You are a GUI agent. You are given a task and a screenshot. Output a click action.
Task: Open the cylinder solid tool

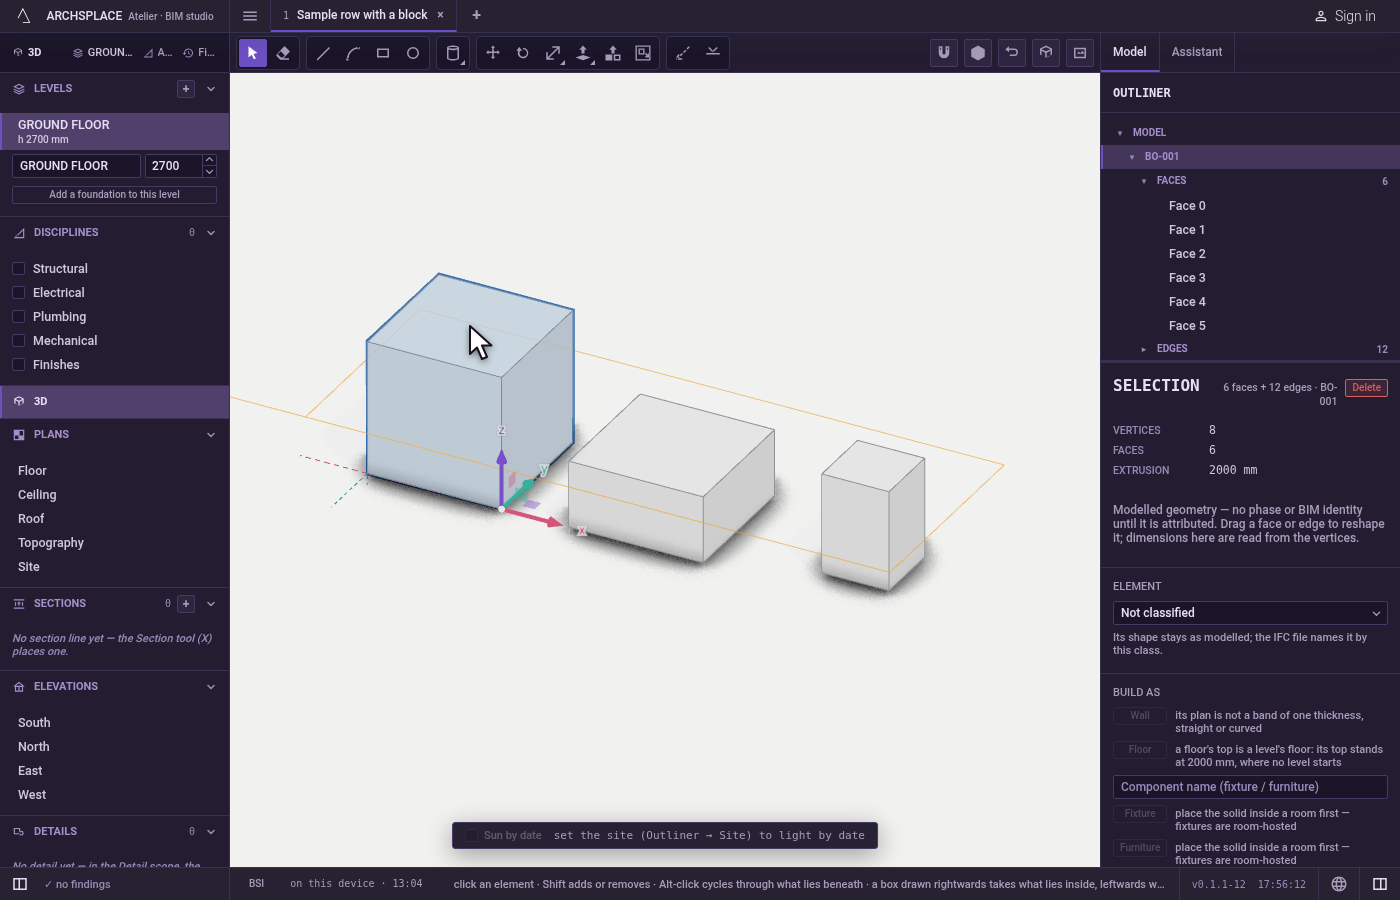pos(453,53)
